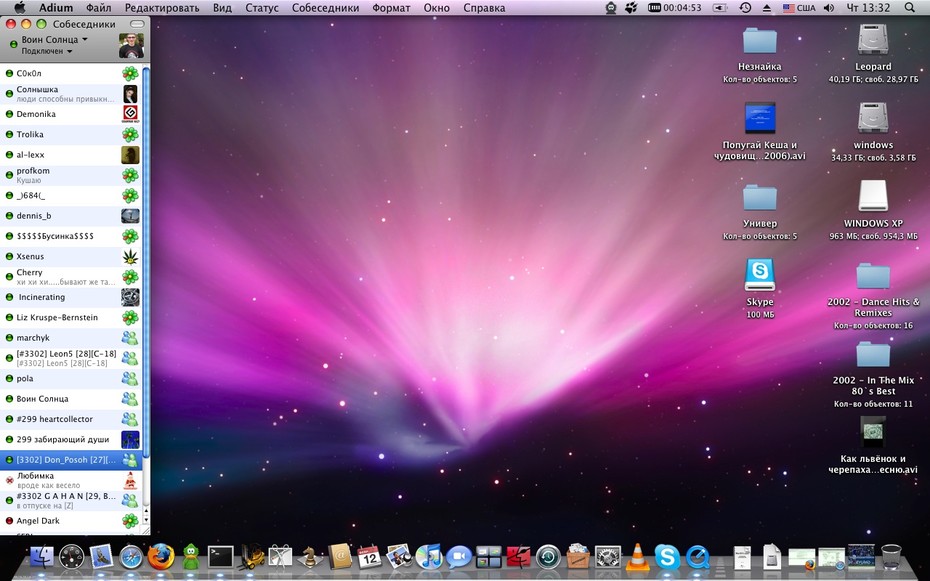Open the Статус menu
This screenshot has height=581, width=930.
262,8
